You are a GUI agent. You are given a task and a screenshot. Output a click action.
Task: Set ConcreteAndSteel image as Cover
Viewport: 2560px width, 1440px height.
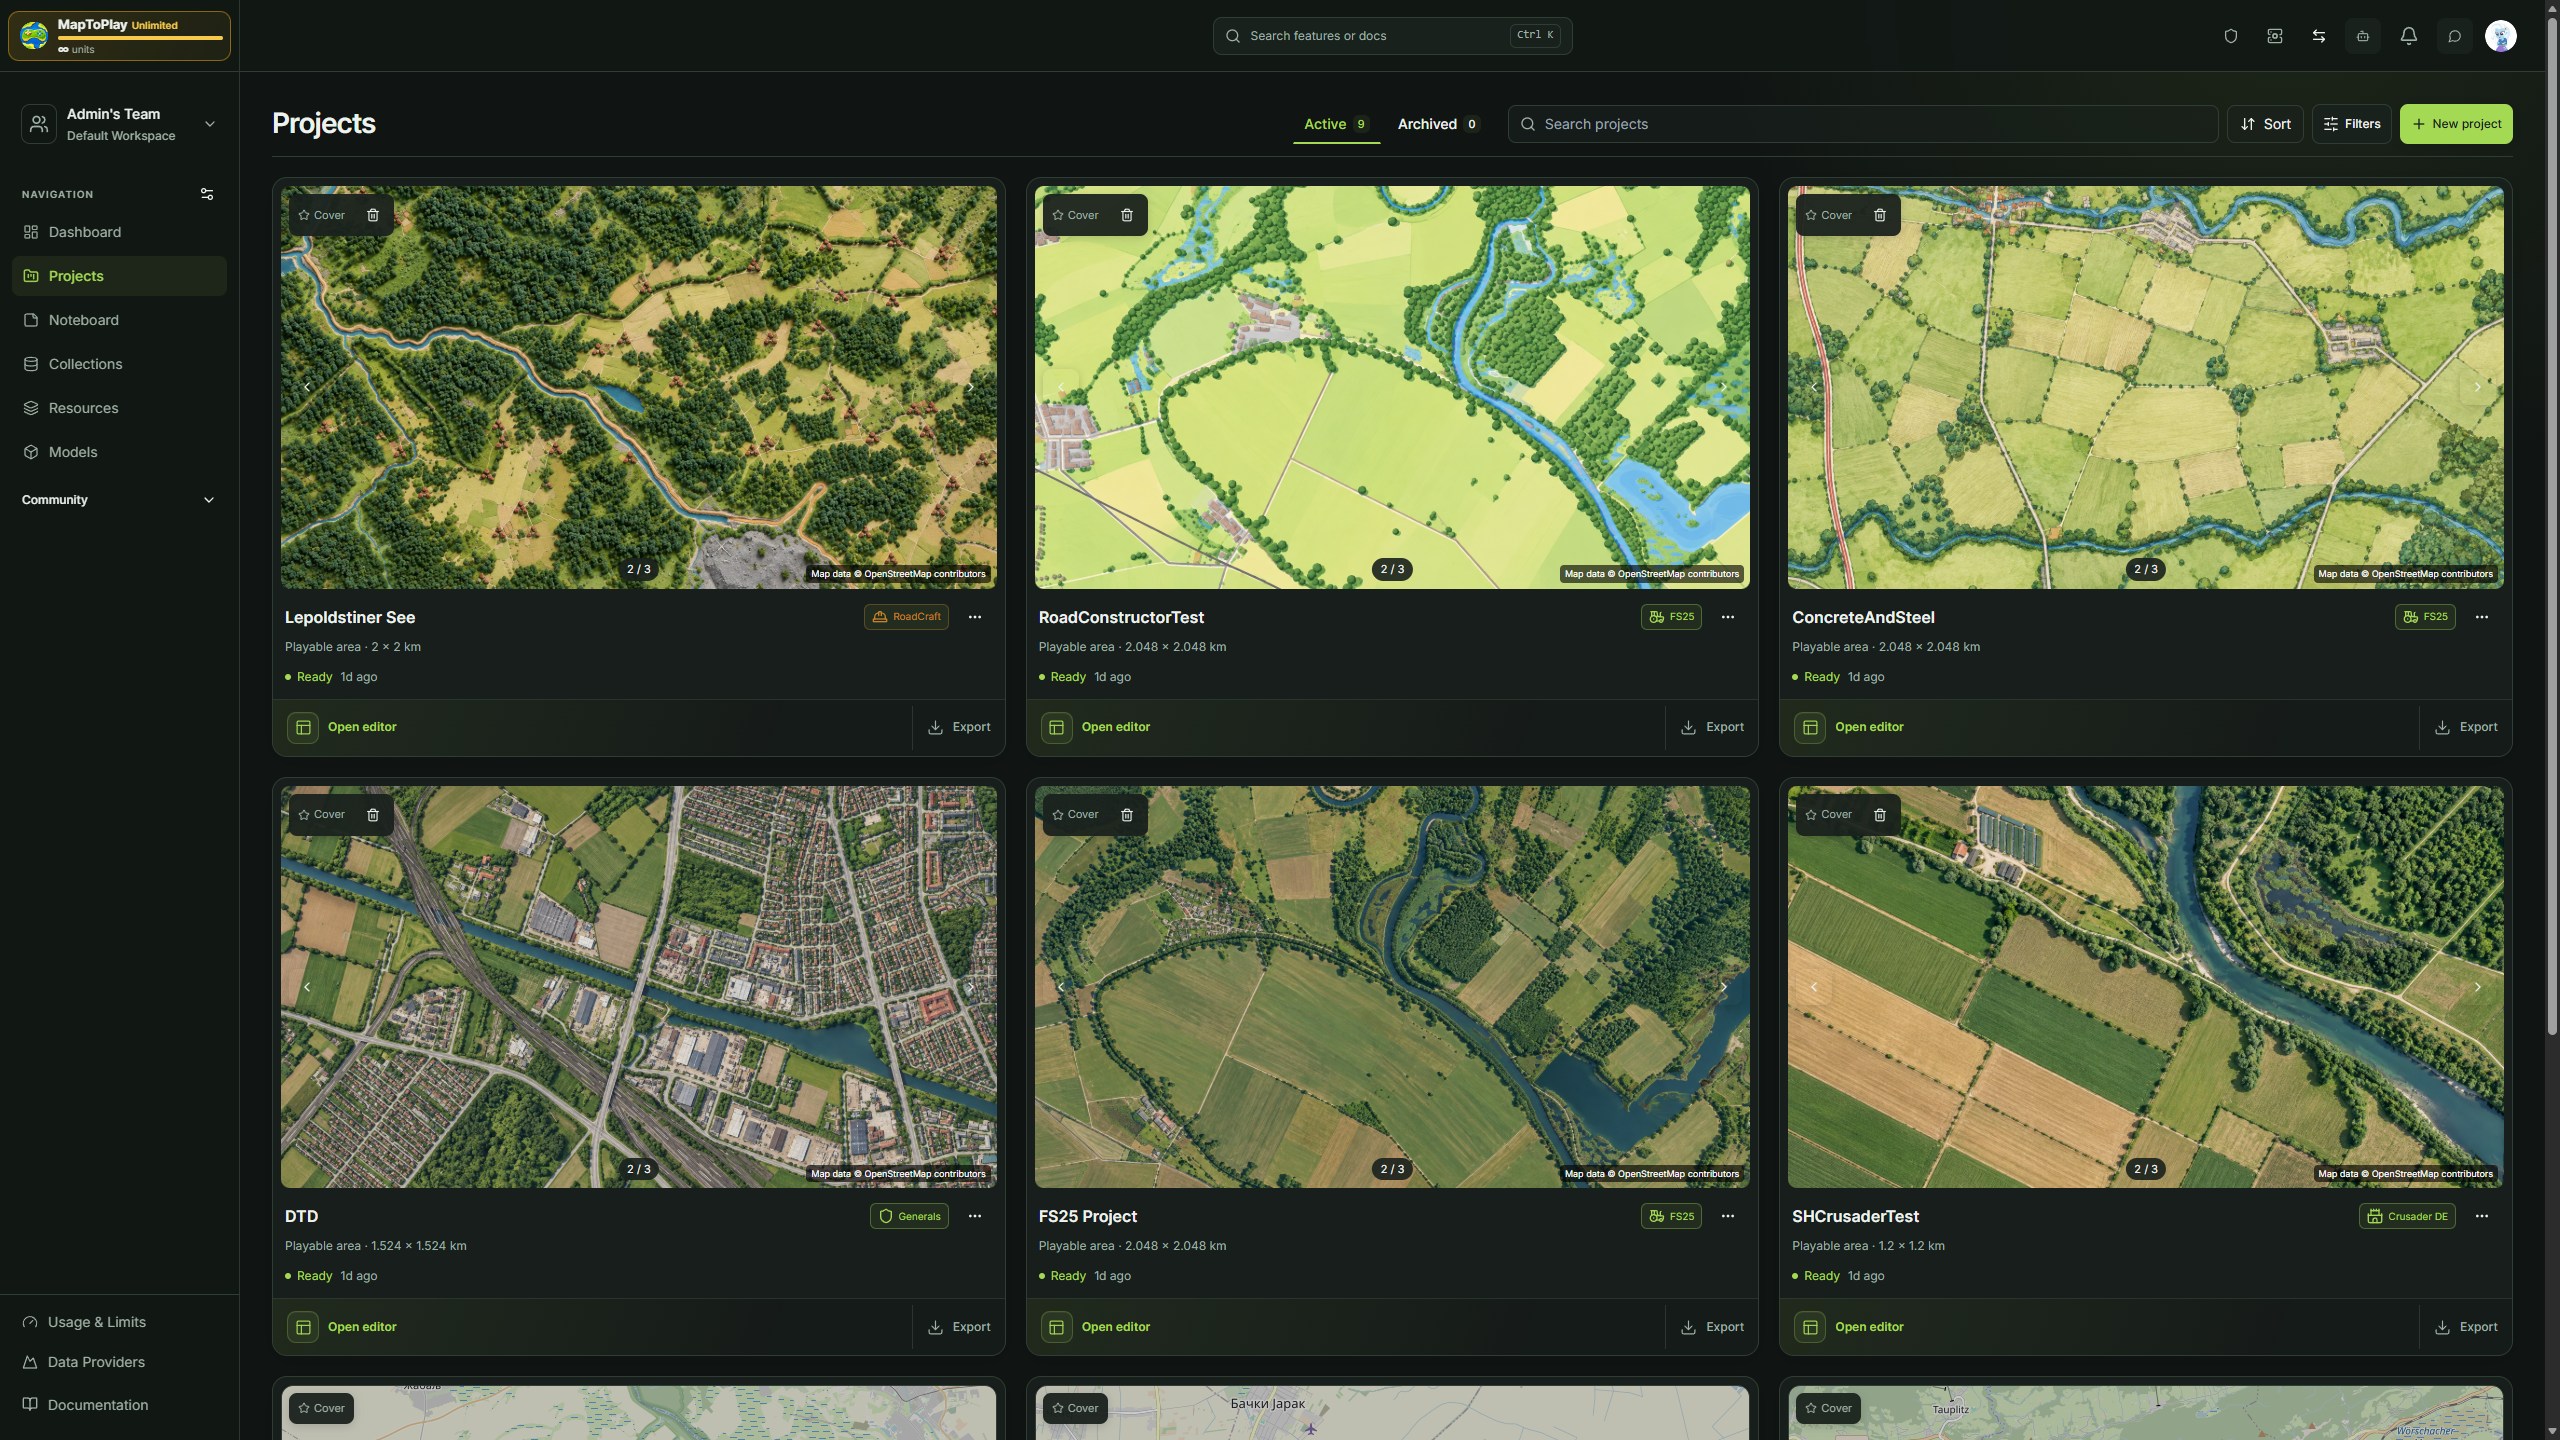1828,215
